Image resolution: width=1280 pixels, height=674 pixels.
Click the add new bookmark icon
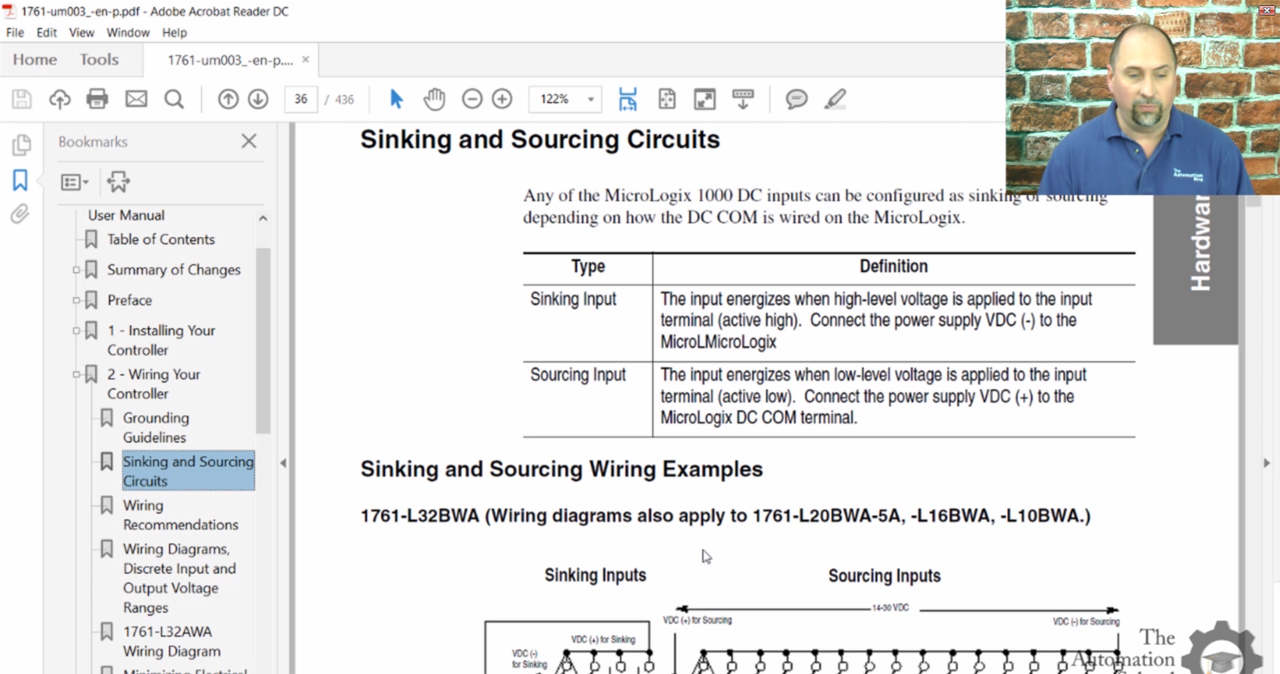(x=118, y=182)
